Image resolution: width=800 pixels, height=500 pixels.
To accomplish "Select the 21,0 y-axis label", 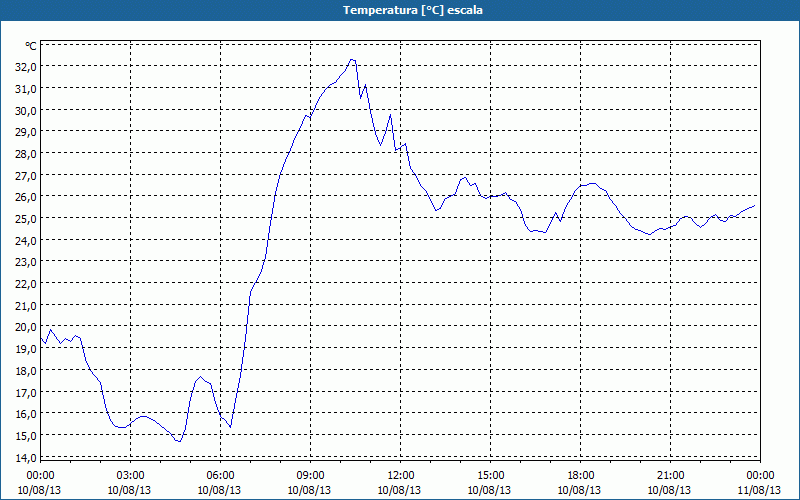I will pos(27,306).
